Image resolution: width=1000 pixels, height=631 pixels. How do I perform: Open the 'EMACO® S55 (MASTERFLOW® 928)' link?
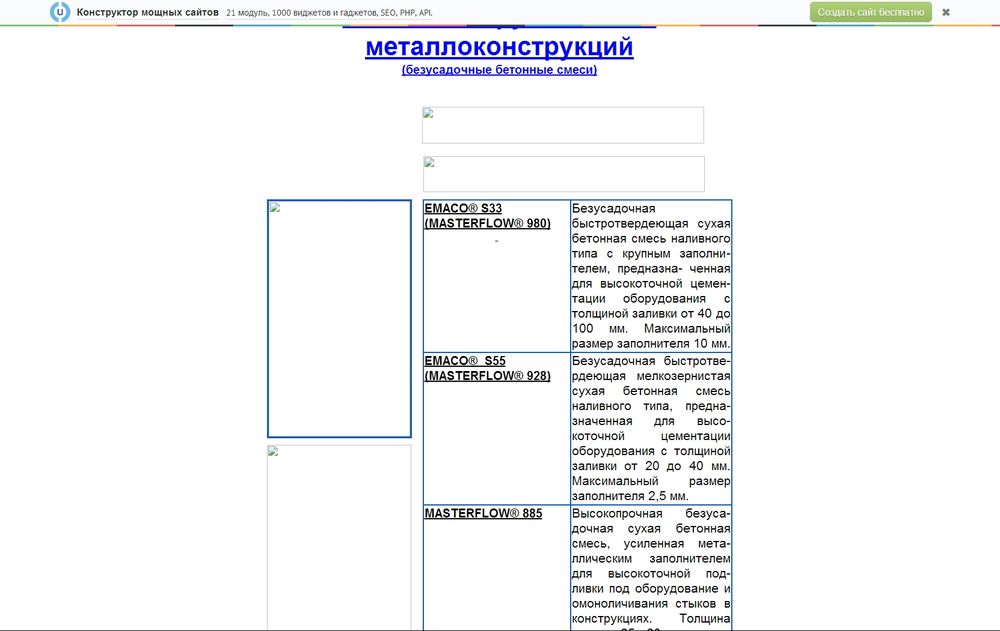pyautogui.click(x=487, y=368)
